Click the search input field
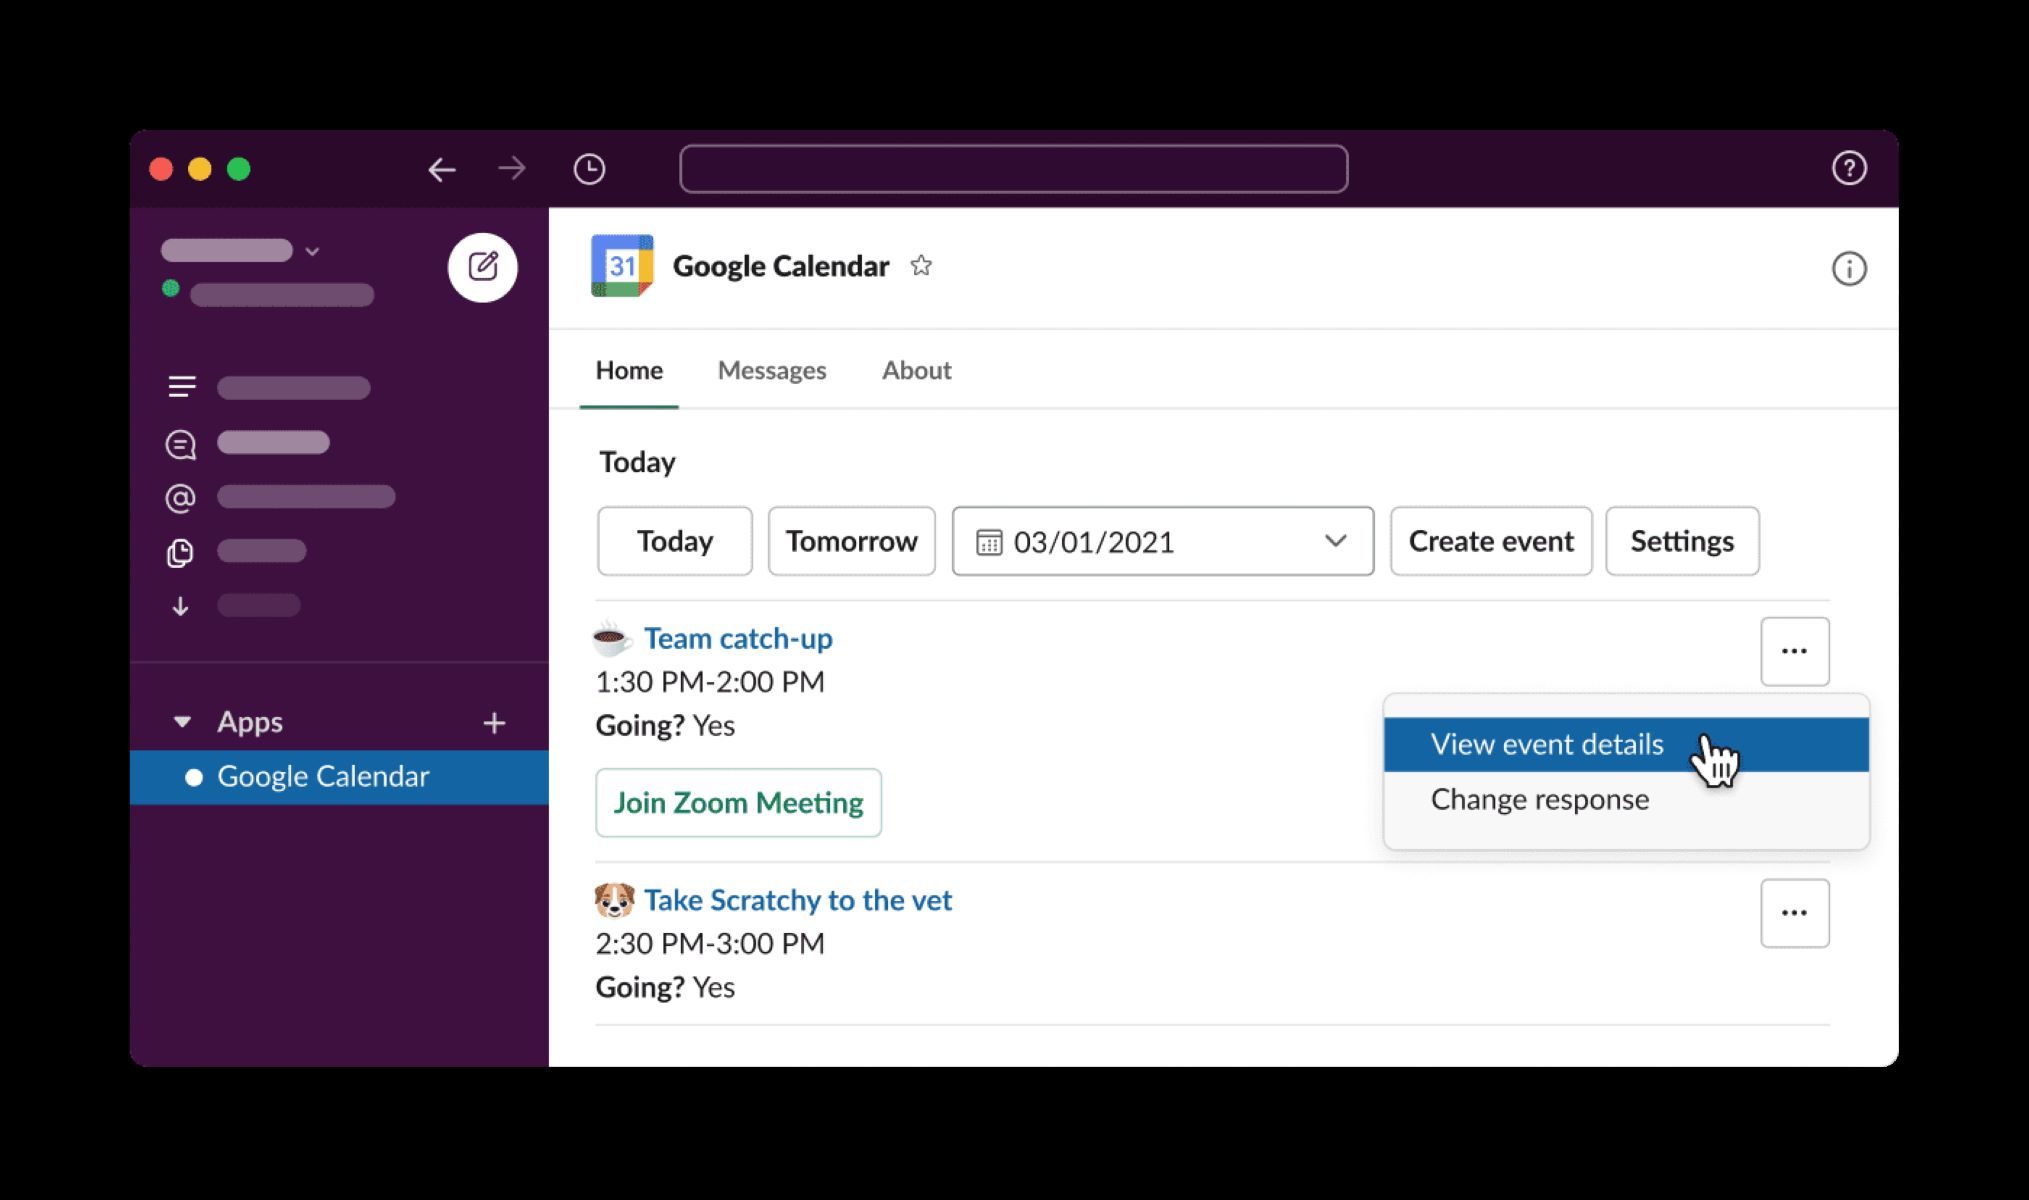Image resolution: width=2029 pixels, height=1200 pixels. (1012, 169)
